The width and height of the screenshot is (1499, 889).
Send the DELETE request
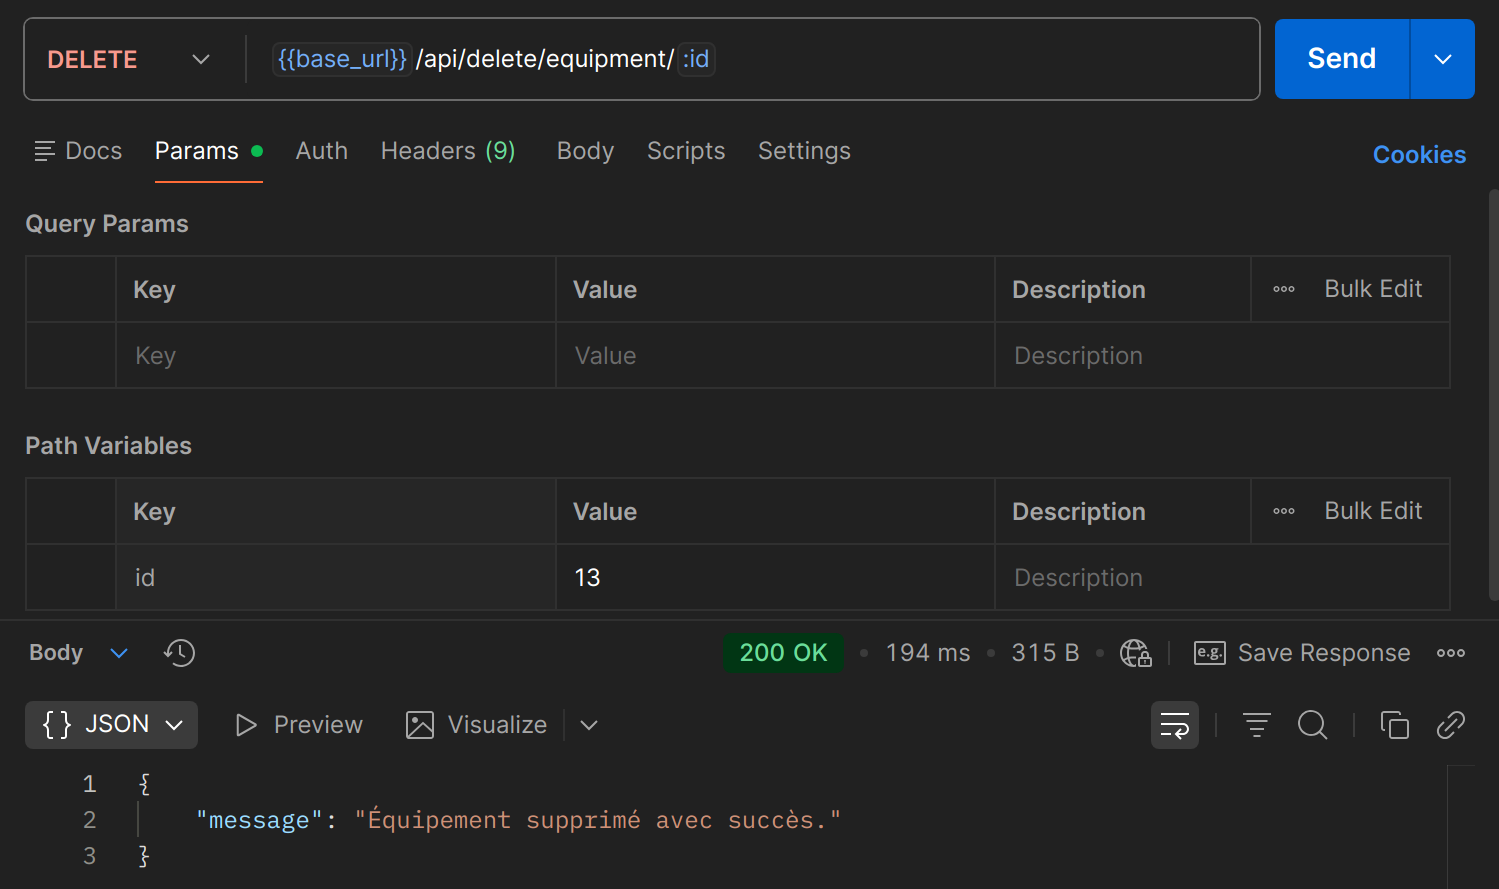[1342, 59]
